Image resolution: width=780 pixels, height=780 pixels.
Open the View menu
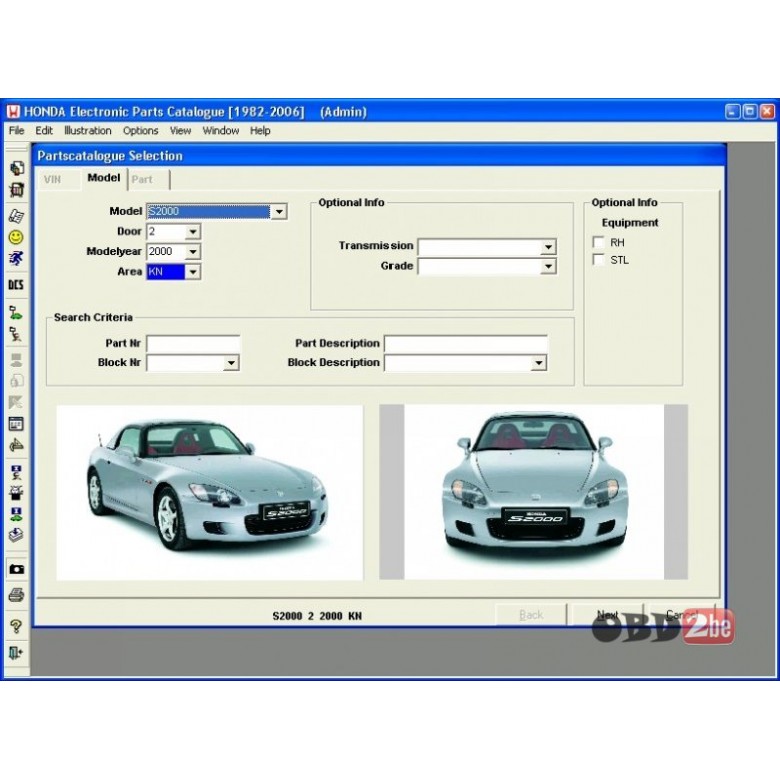click(180, 130)
